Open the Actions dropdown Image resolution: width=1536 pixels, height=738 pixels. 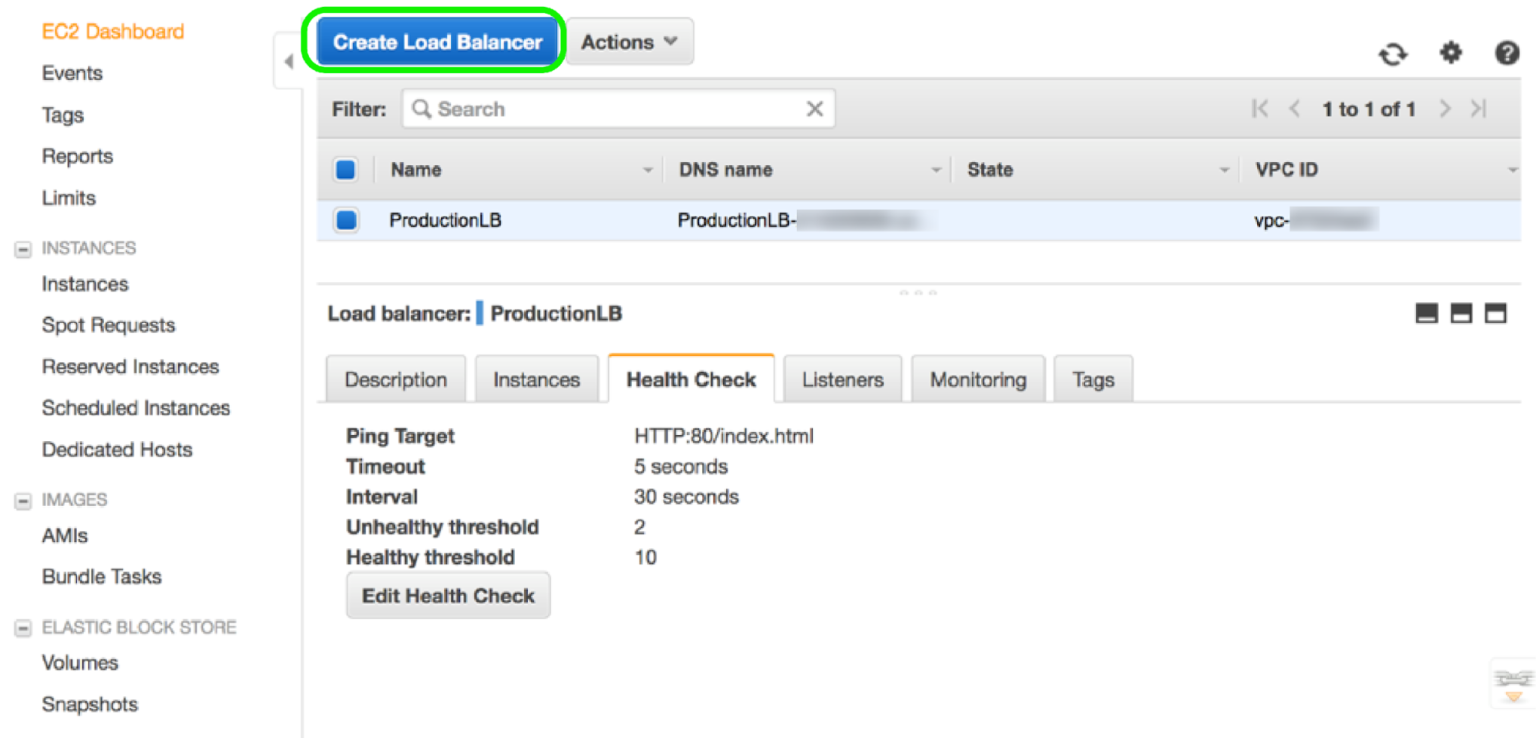click(x=628, y=41)
